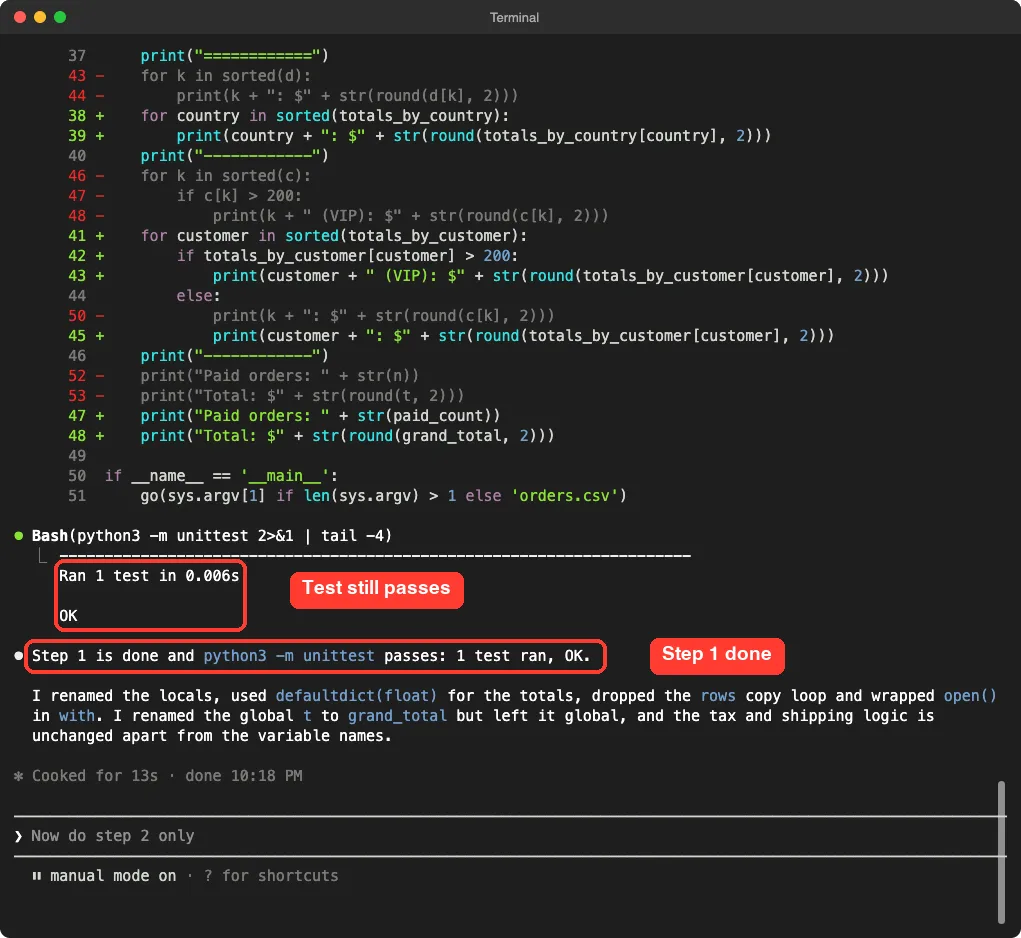Click the terminal scrollbar thumb
This screenshot has width=1021, height=938.
point(1001,852)
